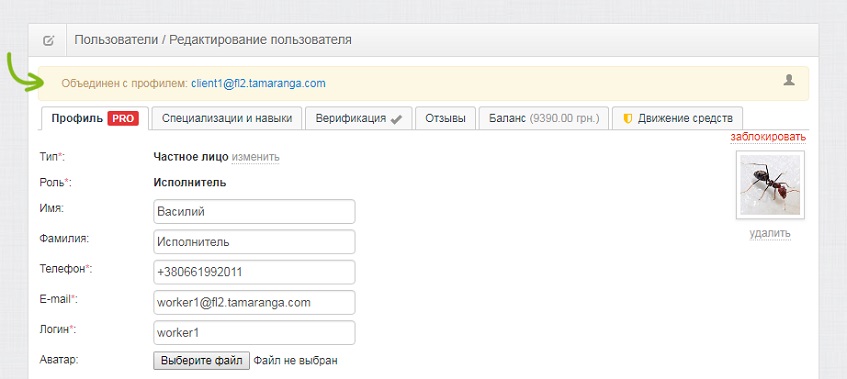The width and height of the screenshot is (847, 379).
Task: Click the Телефон field label
Action: pos(65,268)
